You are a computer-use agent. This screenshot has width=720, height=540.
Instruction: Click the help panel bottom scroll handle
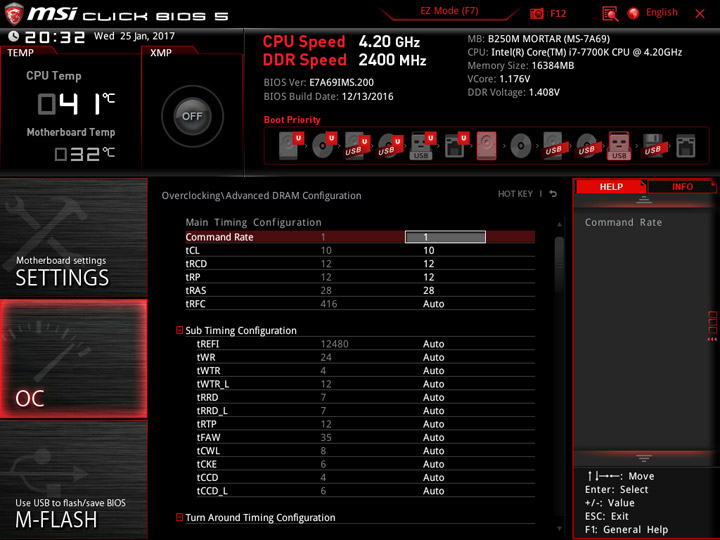(x=643, y=458)
